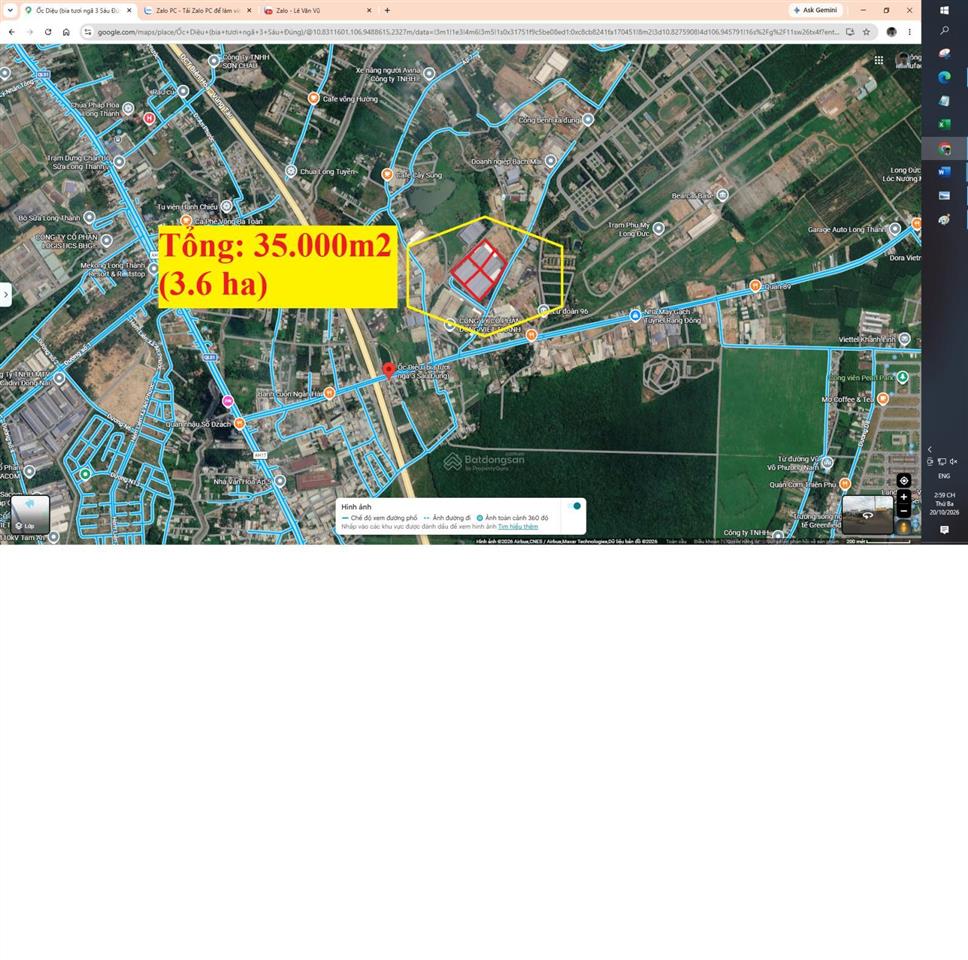
Task: Open Chrome three-dot menu
Action: click(910, 32)
